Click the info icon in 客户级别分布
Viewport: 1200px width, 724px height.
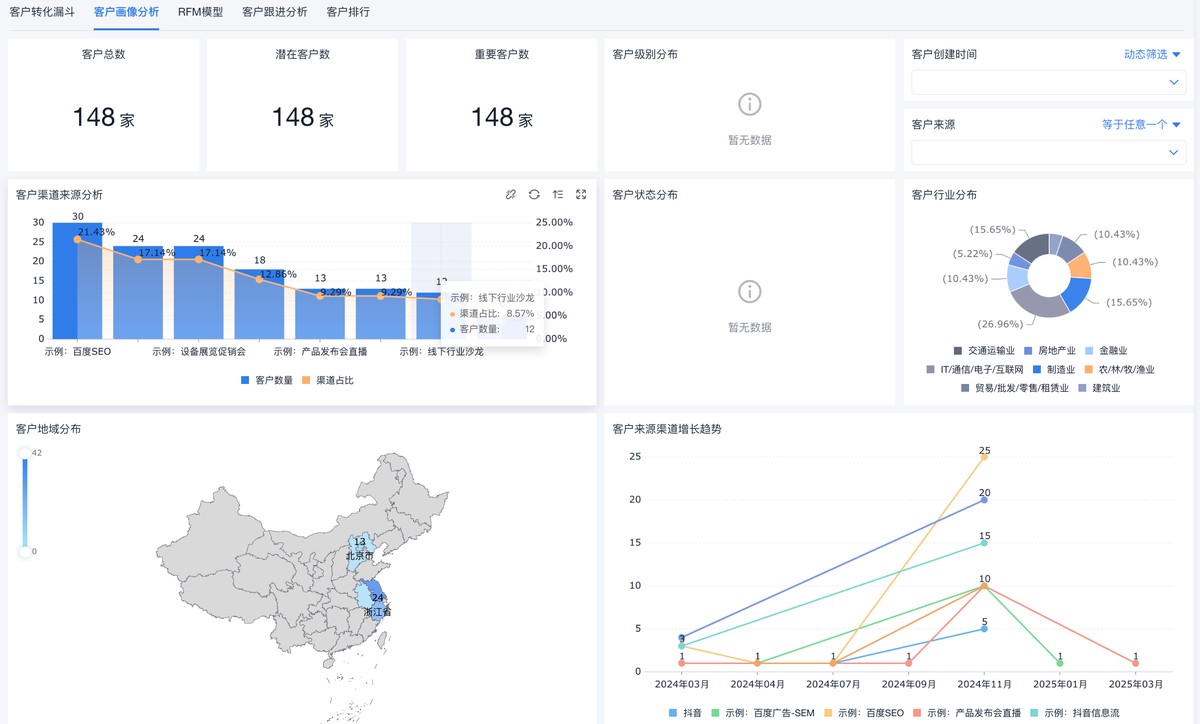749,104
